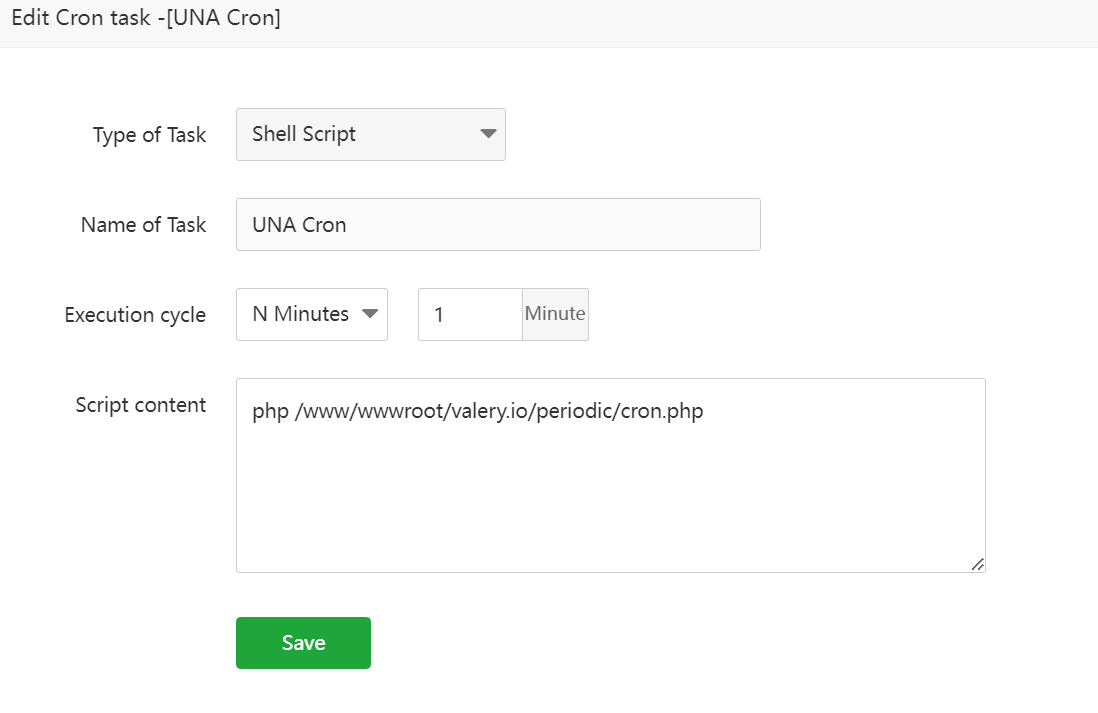This screenshot has height=713, width=1098.
Task: Click the Type of Task dropdown arrow
Action: click(488, 134)
